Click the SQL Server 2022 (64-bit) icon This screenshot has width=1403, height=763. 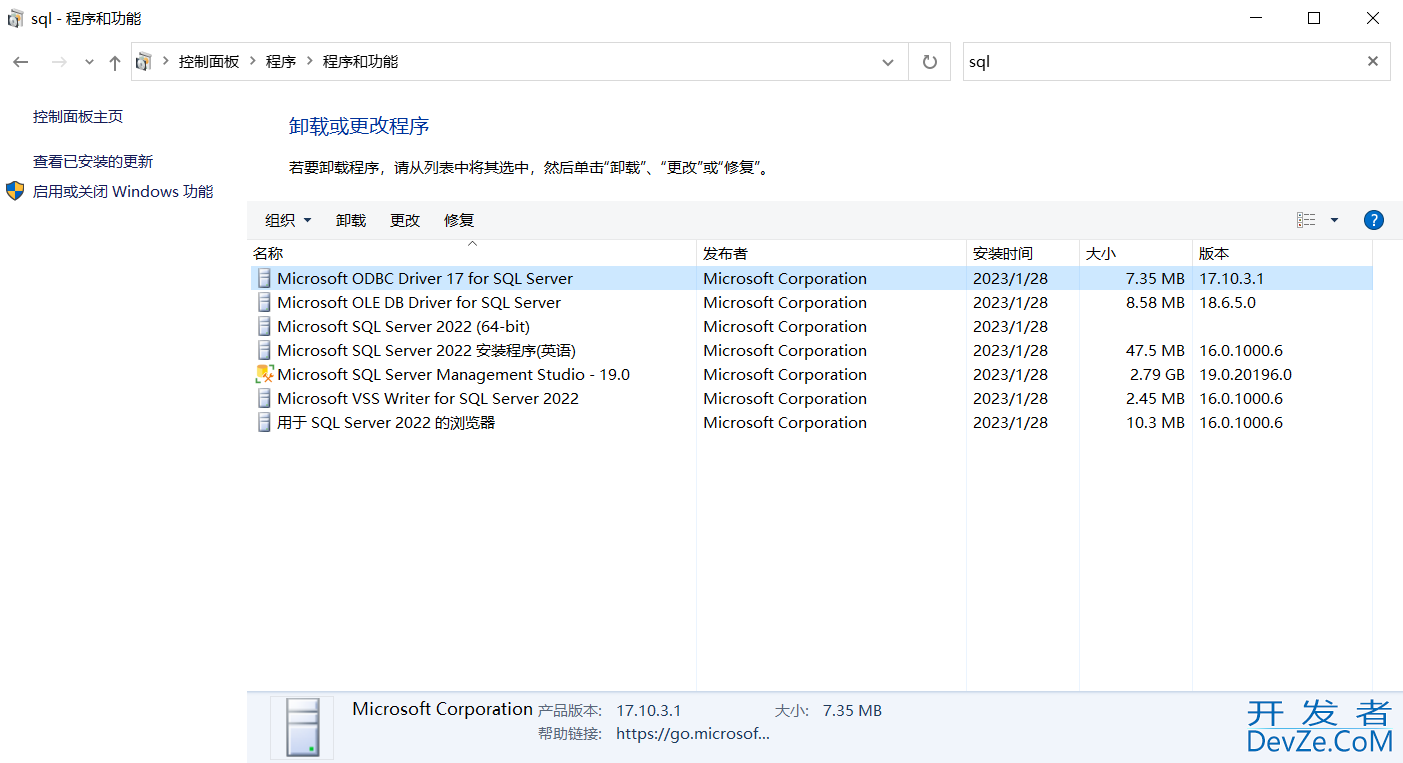pos(264,327)
